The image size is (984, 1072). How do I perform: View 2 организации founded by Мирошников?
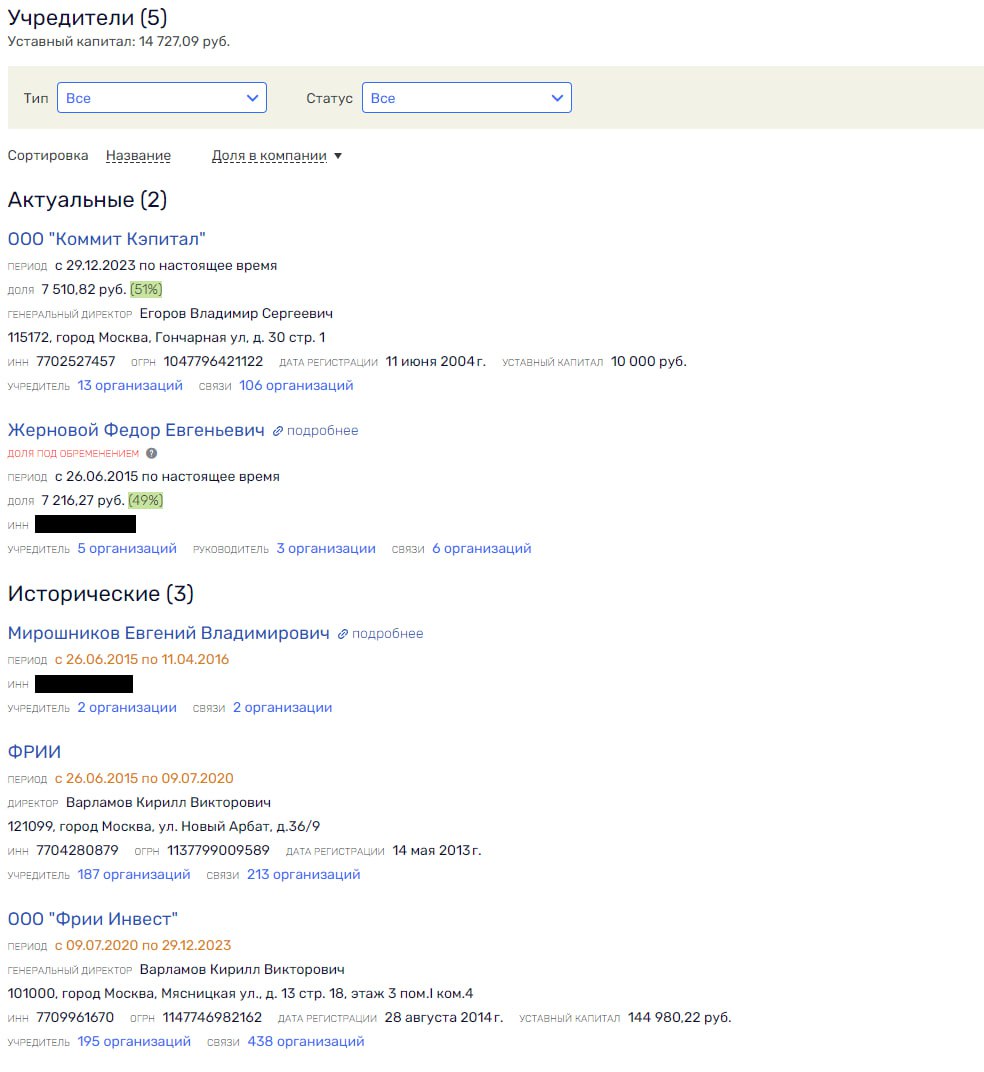pos(127,708)
